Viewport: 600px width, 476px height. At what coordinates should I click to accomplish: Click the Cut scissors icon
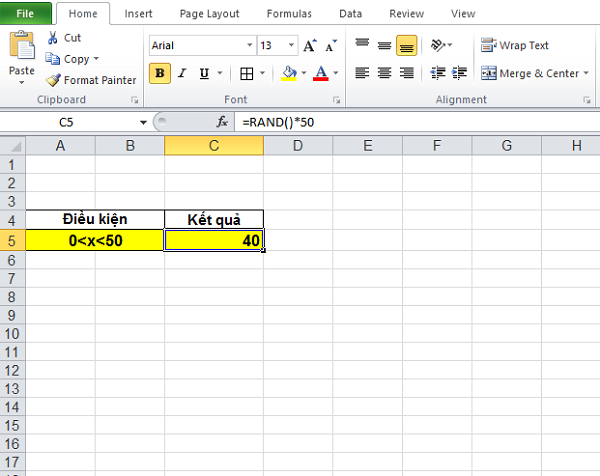[x=54, y=38]
